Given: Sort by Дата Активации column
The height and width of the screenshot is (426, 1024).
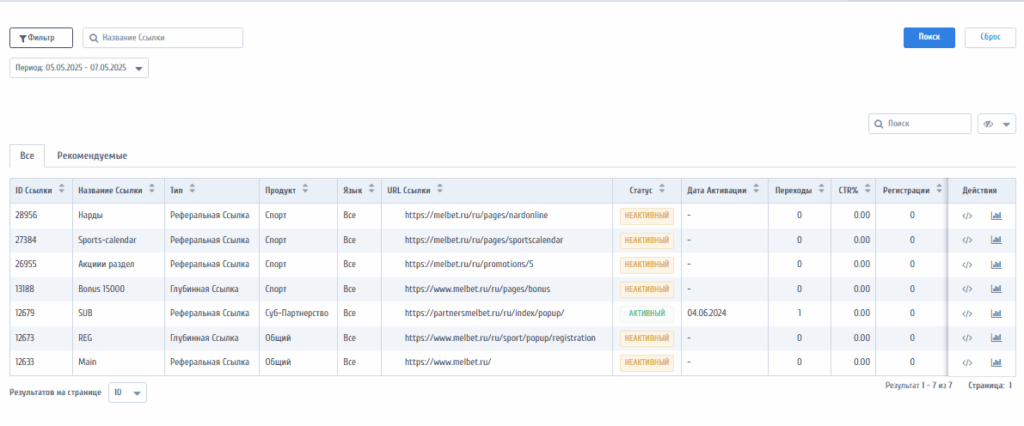Looking at the screenshot, I should (756, 190).
